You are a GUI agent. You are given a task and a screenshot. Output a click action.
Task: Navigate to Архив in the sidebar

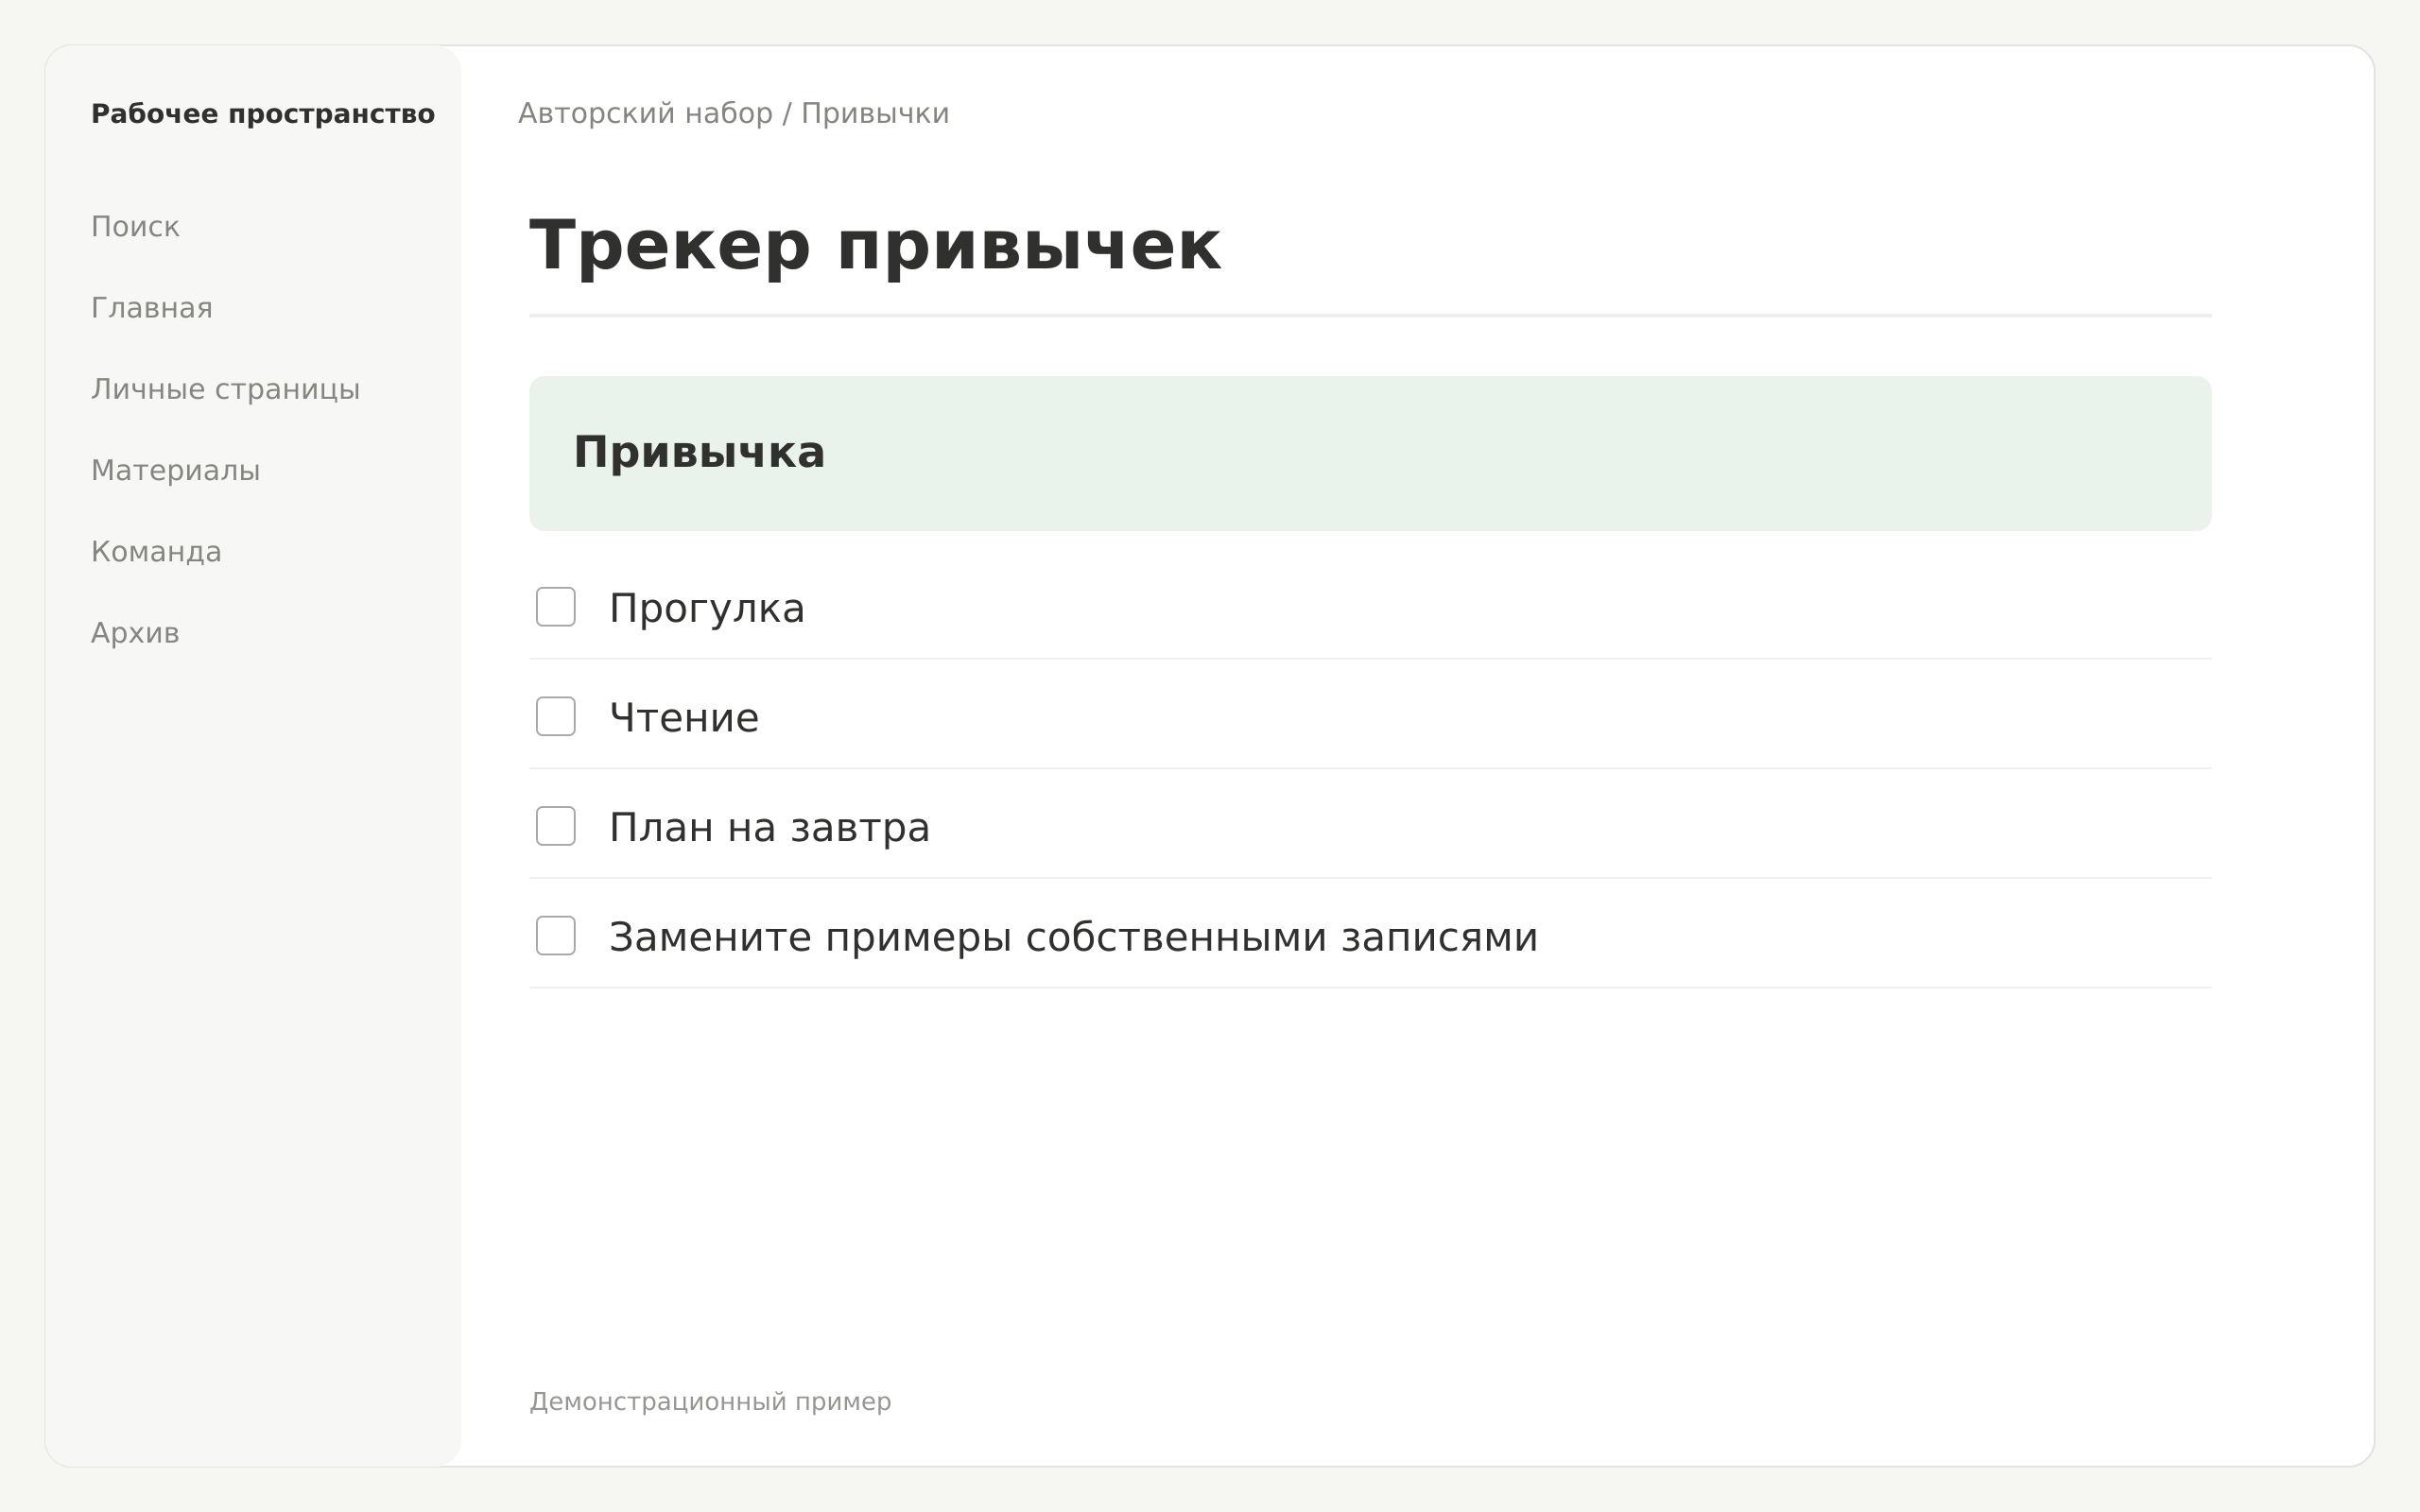pos(135,633)
